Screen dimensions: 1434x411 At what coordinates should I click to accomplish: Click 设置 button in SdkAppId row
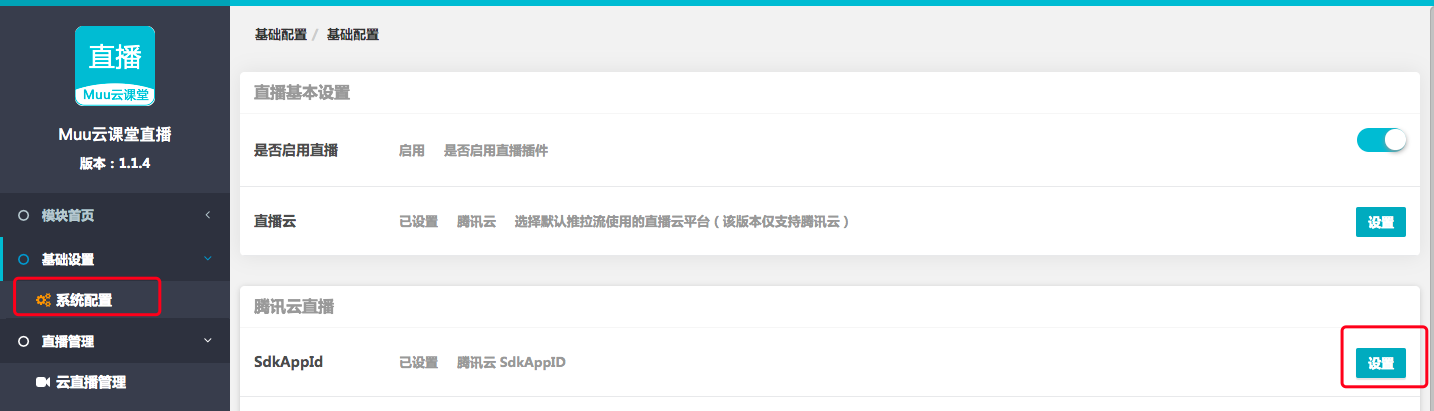pos(1381,363)
